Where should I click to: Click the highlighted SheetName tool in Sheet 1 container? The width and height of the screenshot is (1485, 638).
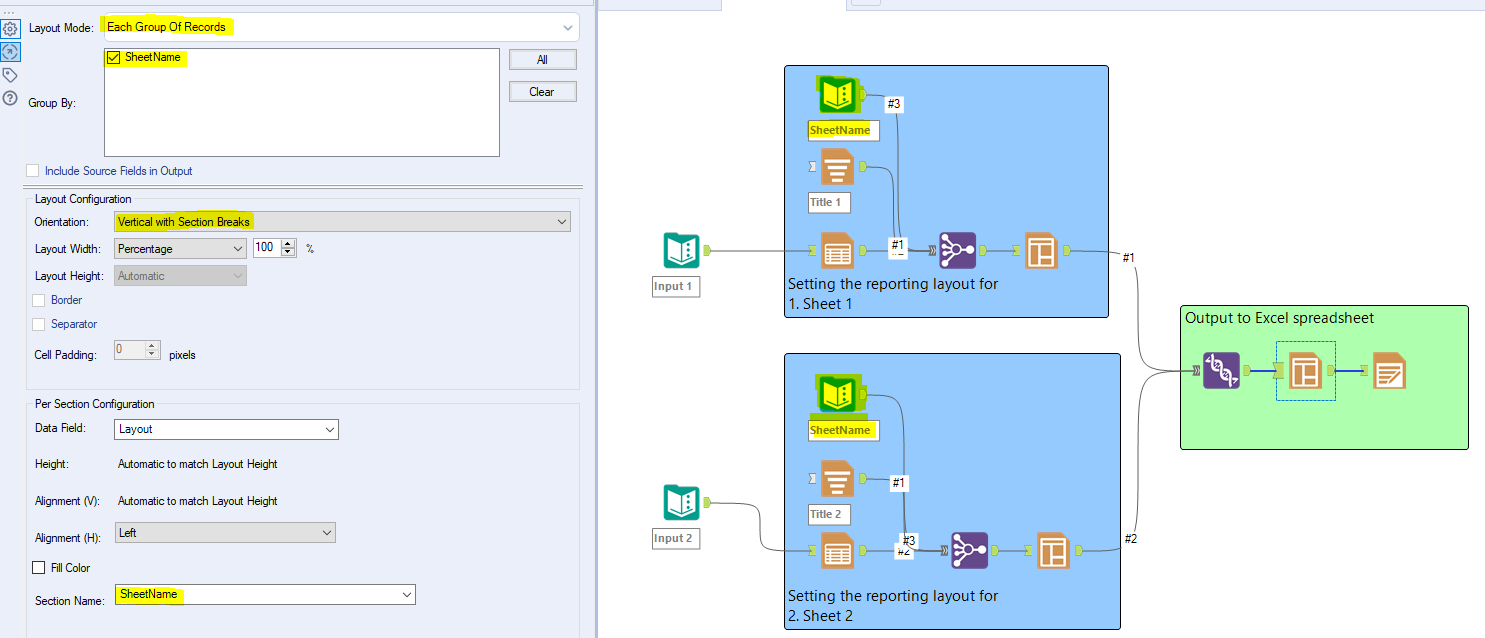click(x=838, y=95)
